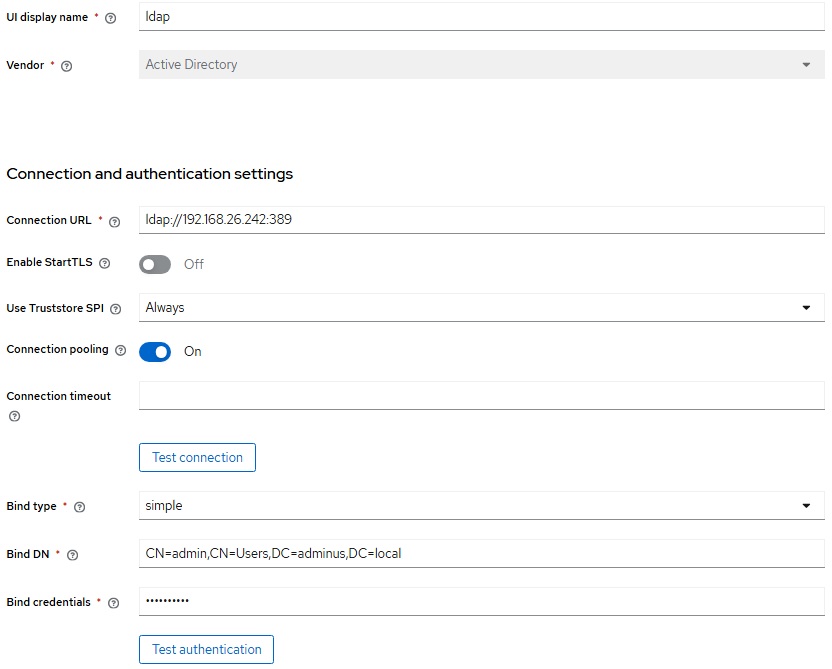The height and width of the screenshot is (669, 832).
Task: Focus the Bind credentials password field
Action: pos(482,601)
